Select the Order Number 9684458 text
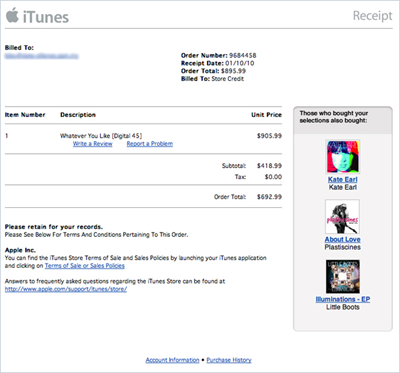Image resolution: width=400 pixels, height=373 pixels. [x=219, y=55]
